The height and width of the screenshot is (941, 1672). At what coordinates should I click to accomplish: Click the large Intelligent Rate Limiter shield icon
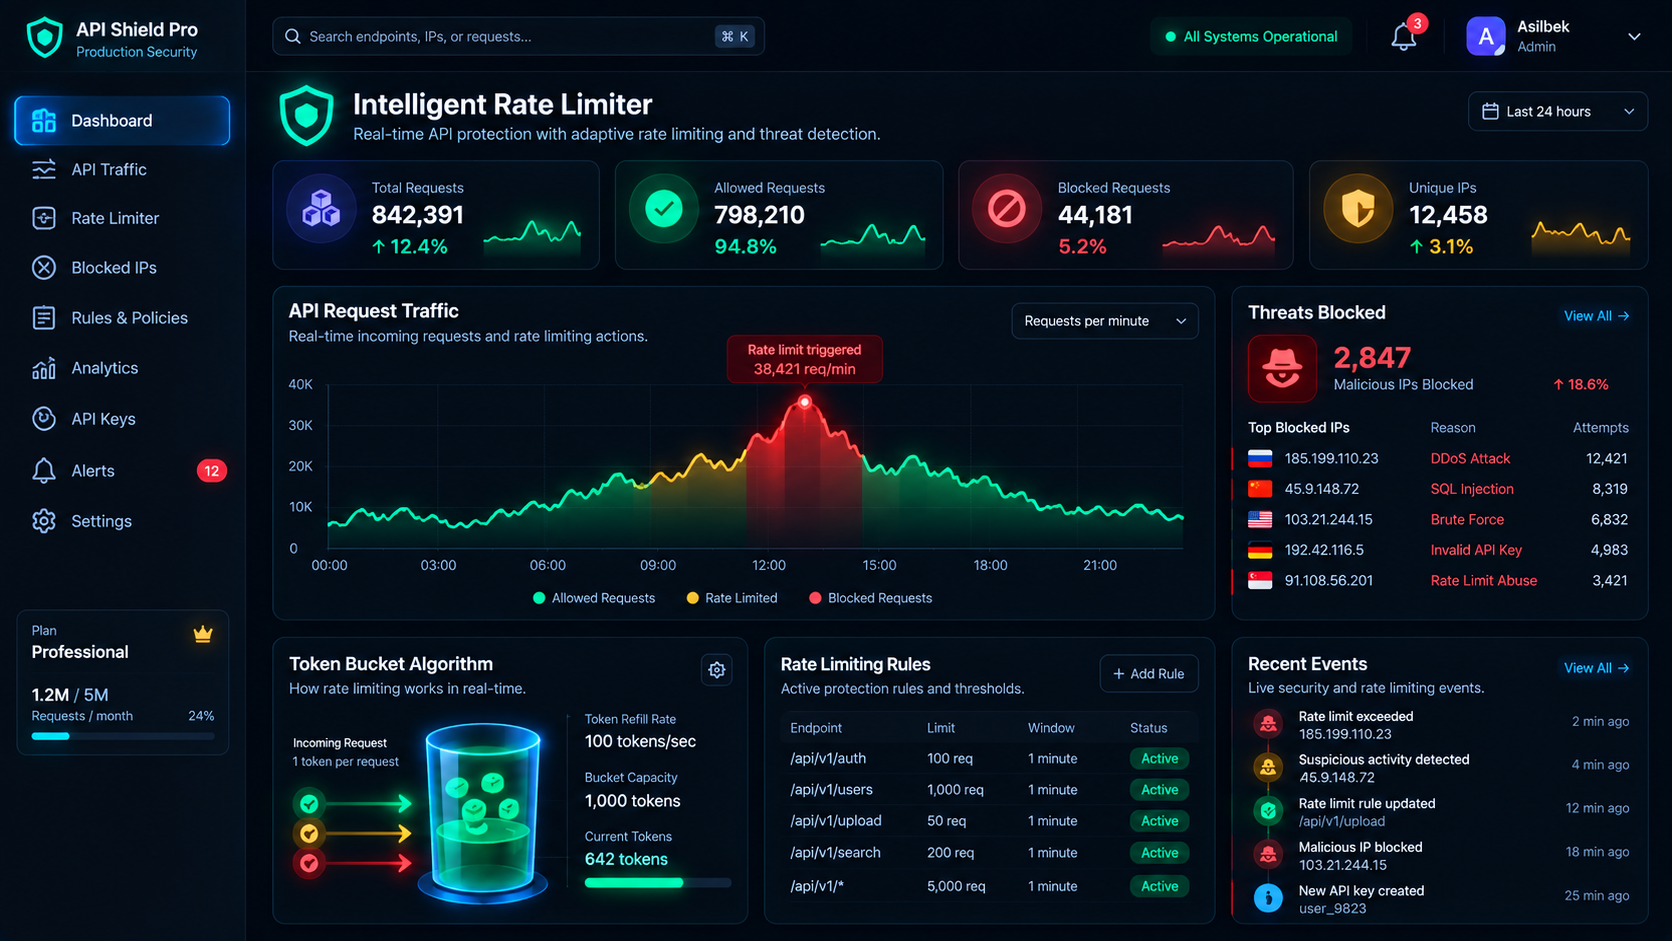pos(306,116)
